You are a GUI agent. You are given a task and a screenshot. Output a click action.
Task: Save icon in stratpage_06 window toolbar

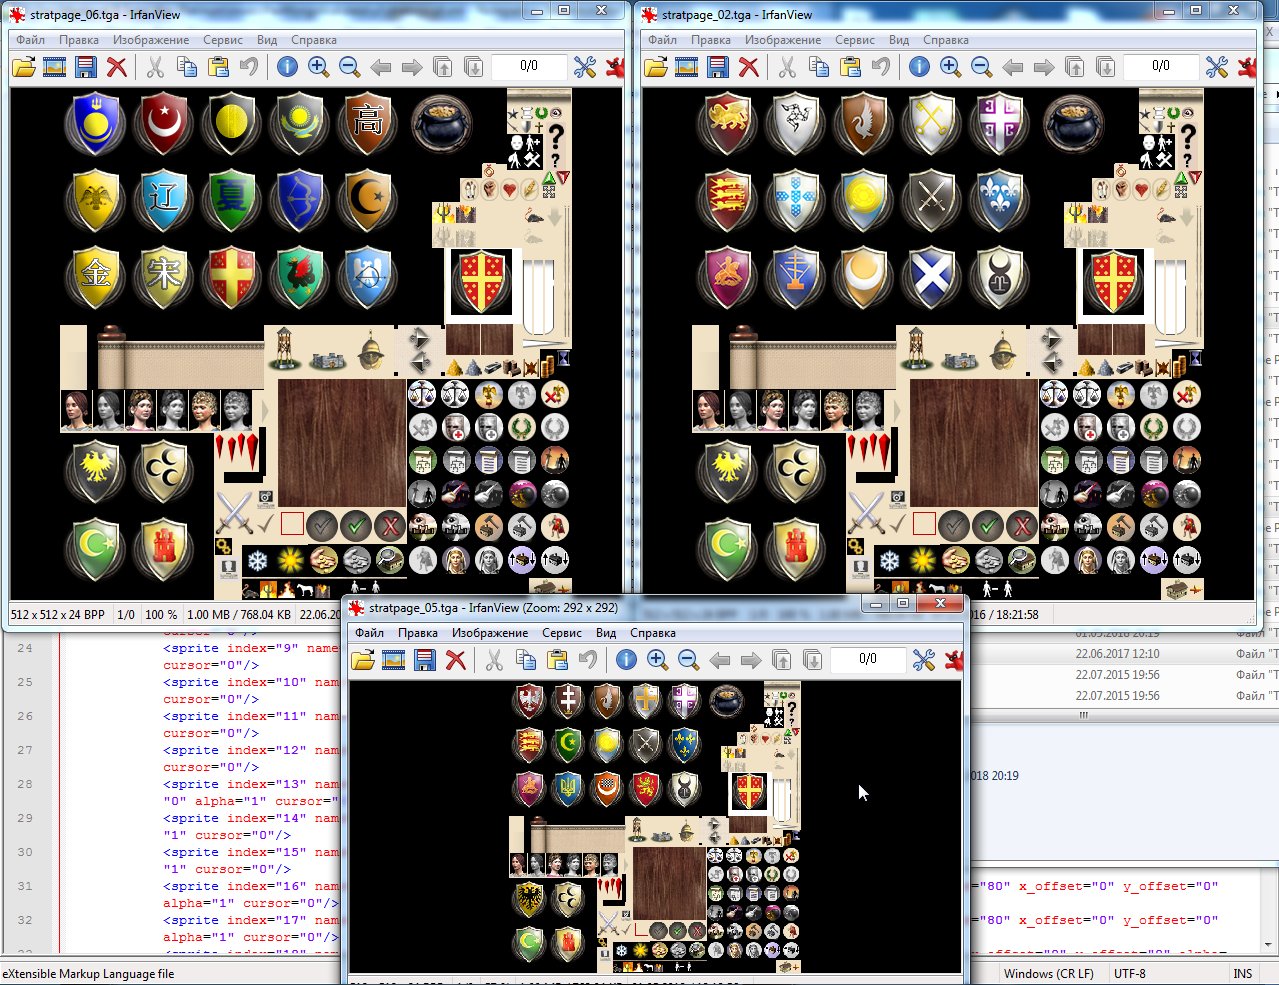click(x=86, y=67)
